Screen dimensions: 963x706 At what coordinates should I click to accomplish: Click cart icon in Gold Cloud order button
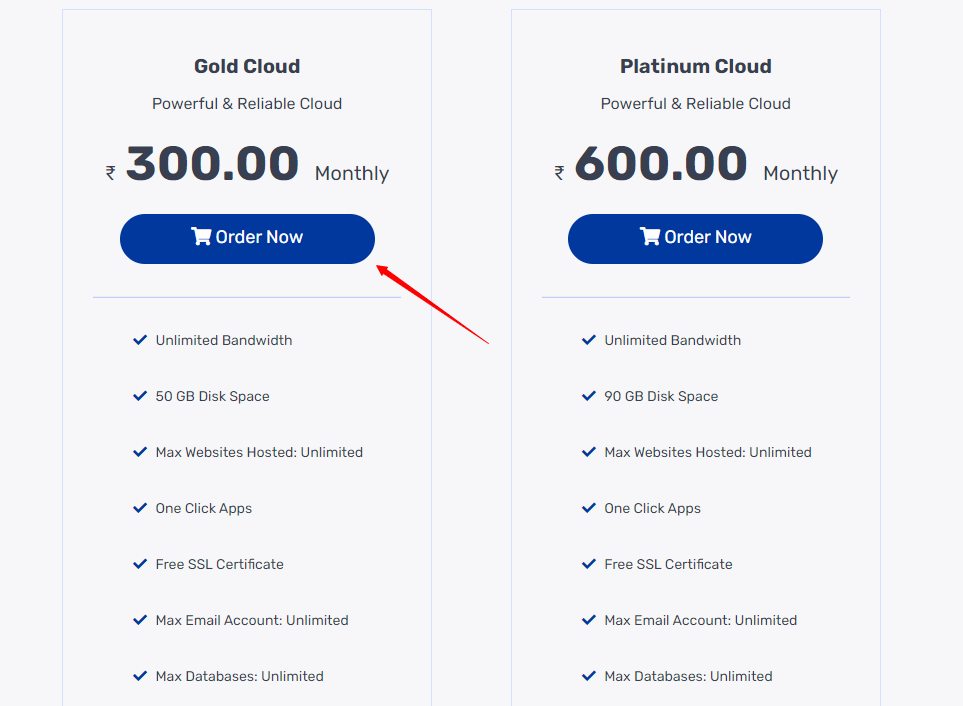pyautogui.click(x=201, y=236)
